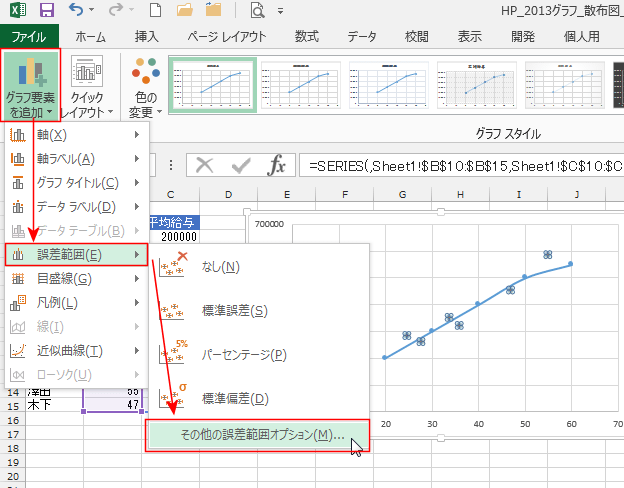Choose 標準誤差(S) error bar option
624x488 pixels.
coord(232,311)
